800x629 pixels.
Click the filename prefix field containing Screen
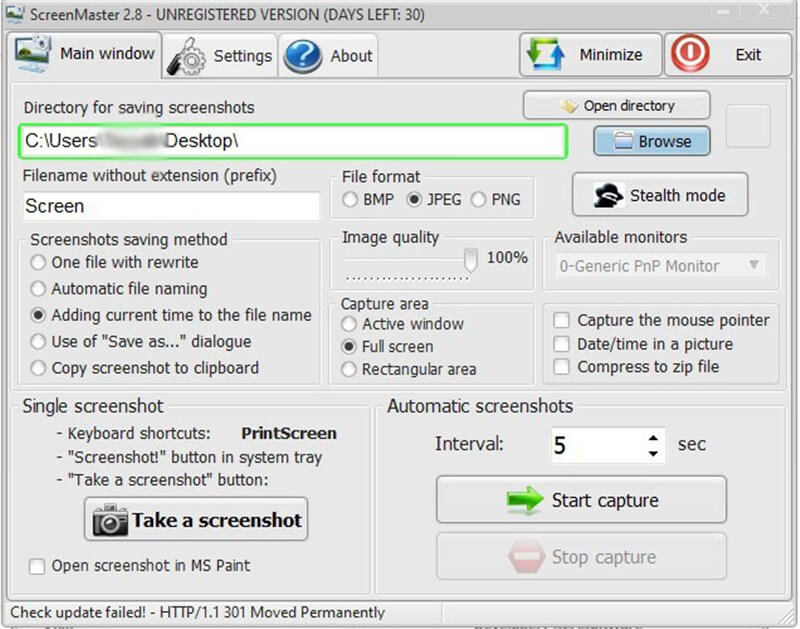coord(170,206)
